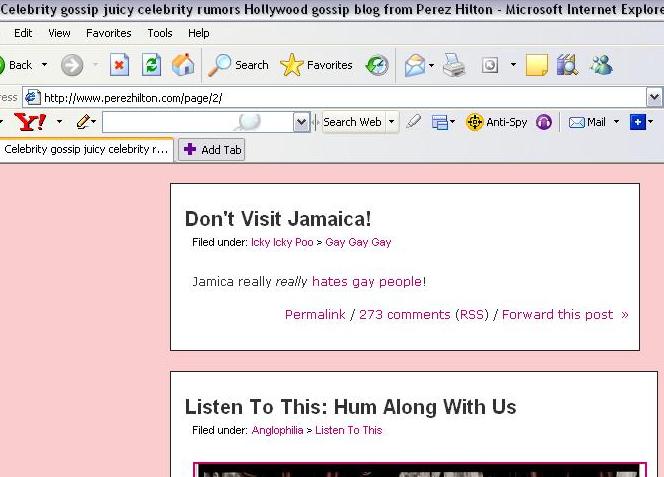Expand the Search Web dropdown arrow
The height and width of the screenshot is (477, 664).
tap(392, 122)
